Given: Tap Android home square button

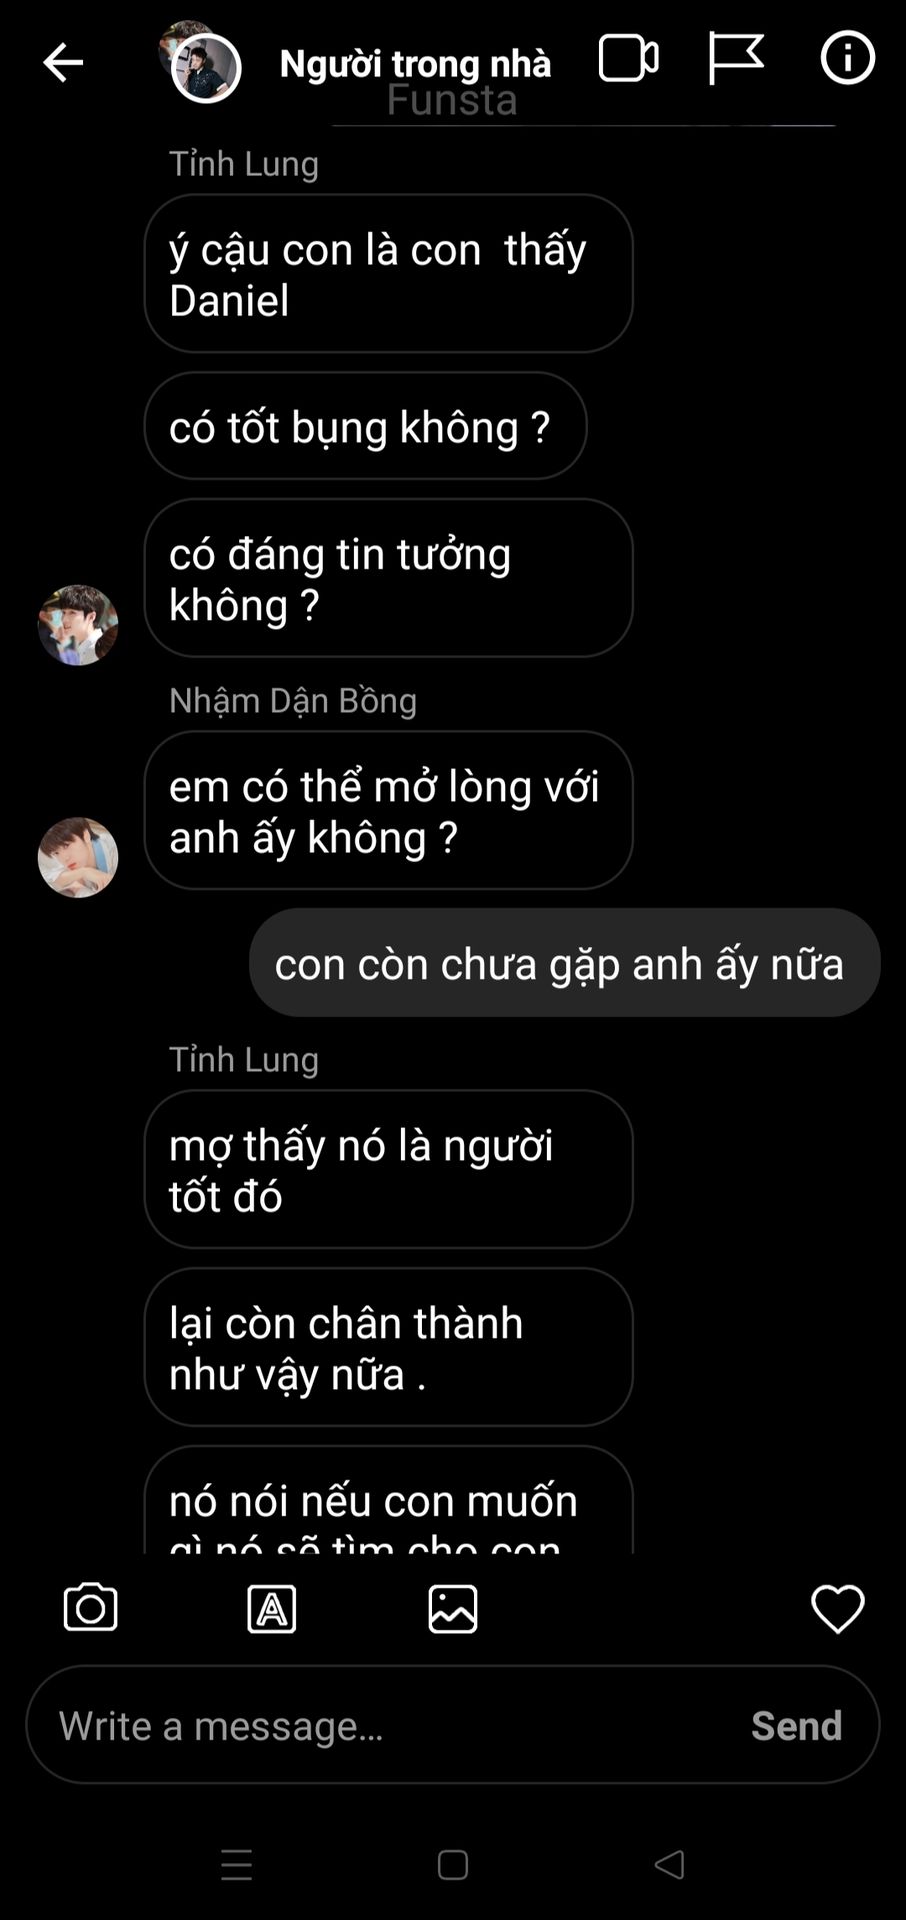Looking at the screenshot, I should coord(453,1865).
